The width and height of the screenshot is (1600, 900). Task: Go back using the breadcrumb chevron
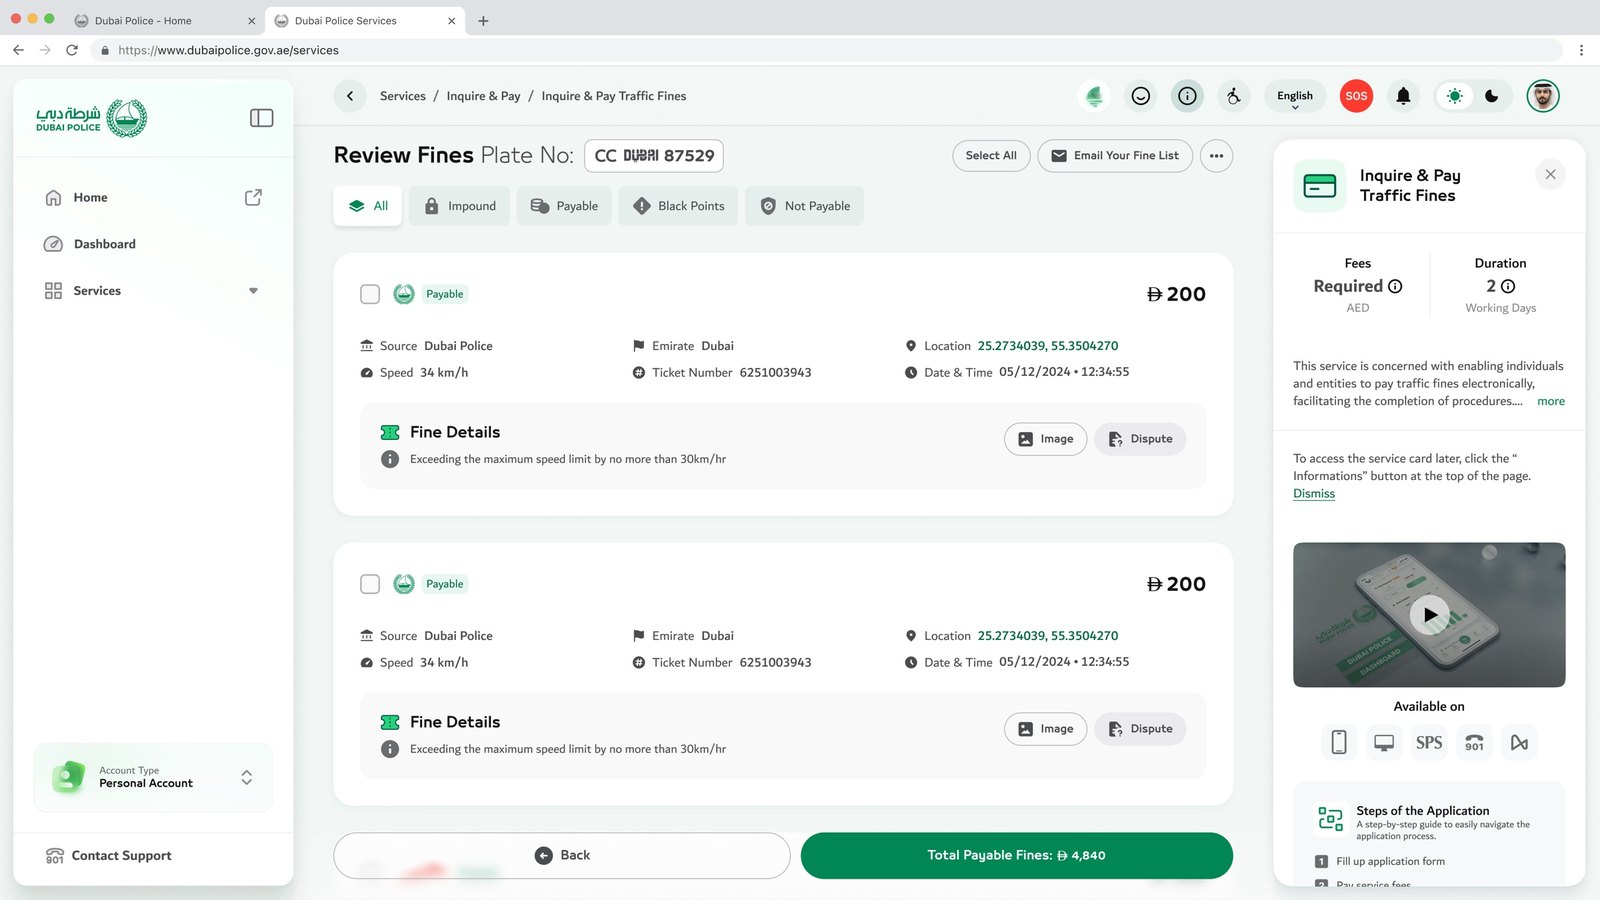click(350, 96)
